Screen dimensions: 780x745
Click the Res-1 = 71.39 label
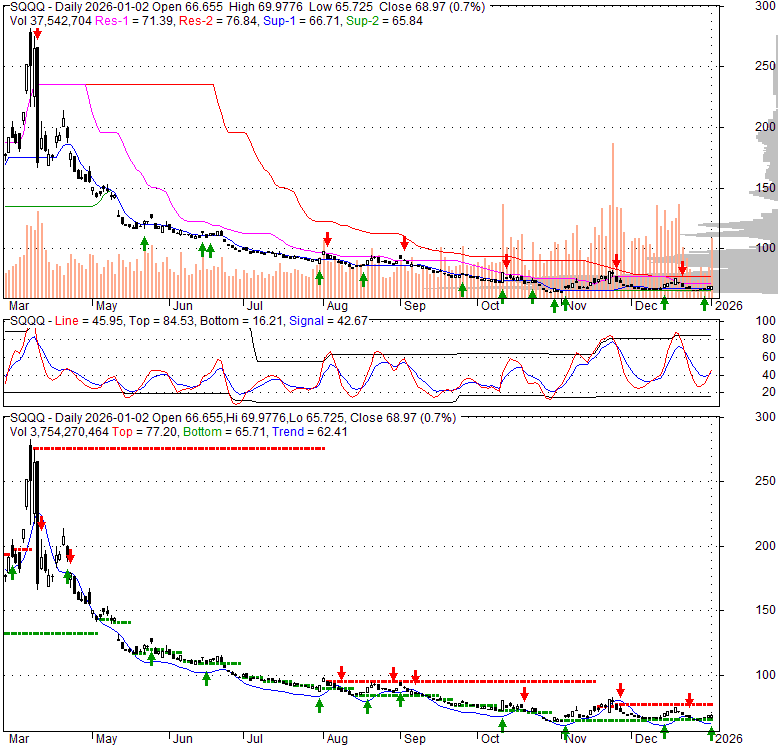pos(134,21)
